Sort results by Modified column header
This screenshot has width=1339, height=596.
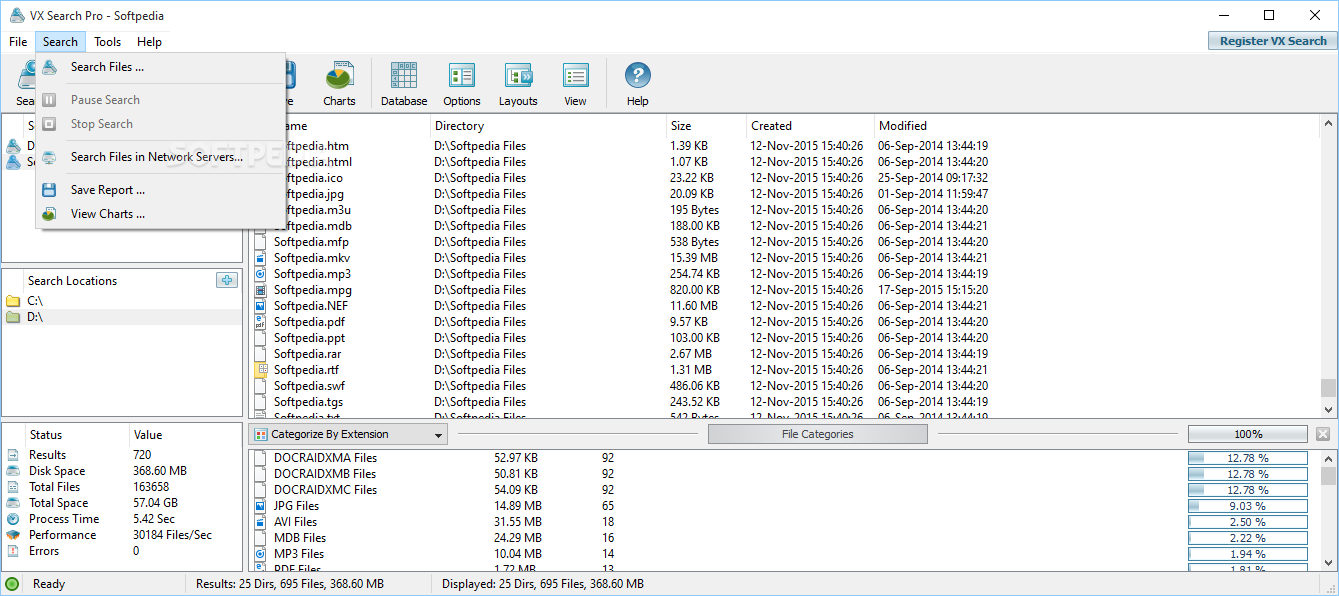coord(1096,126)
